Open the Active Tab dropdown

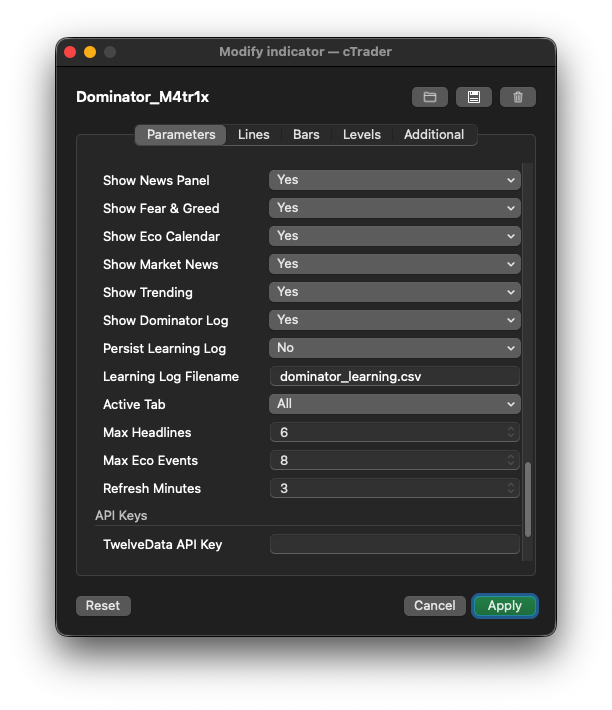click(x=395, y=404)
